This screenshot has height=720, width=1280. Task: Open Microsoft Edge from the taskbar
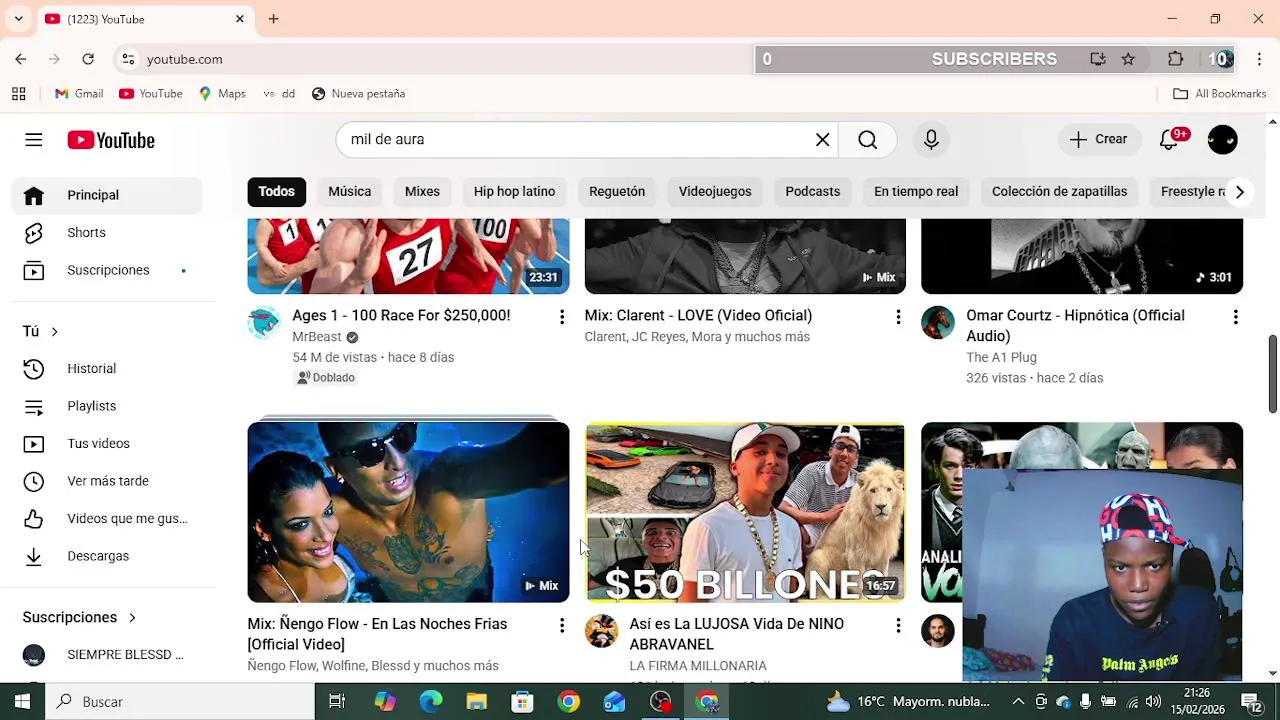[x=431, y=702]
